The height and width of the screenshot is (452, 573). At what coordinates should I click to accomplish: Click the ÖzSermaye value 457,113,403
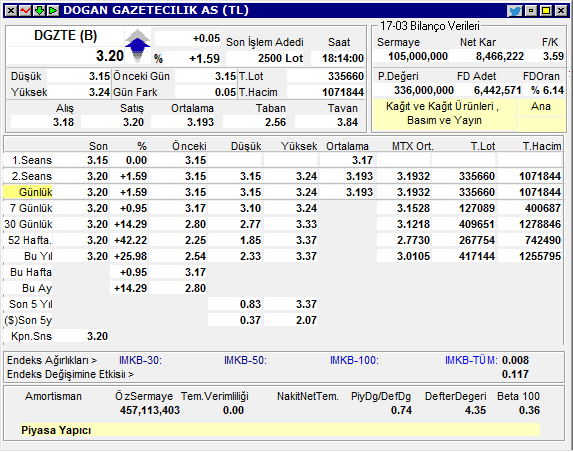click(150, 410)
